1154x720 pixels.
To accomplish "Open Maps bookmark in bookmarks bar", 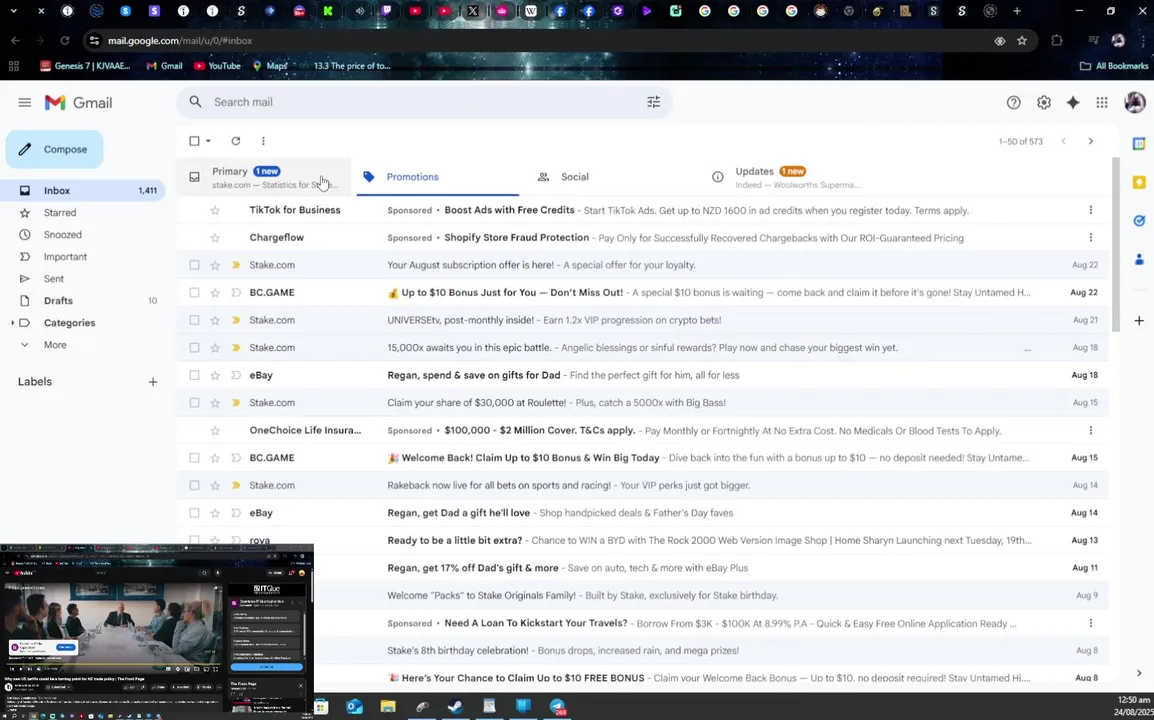I will click(270, 66).
